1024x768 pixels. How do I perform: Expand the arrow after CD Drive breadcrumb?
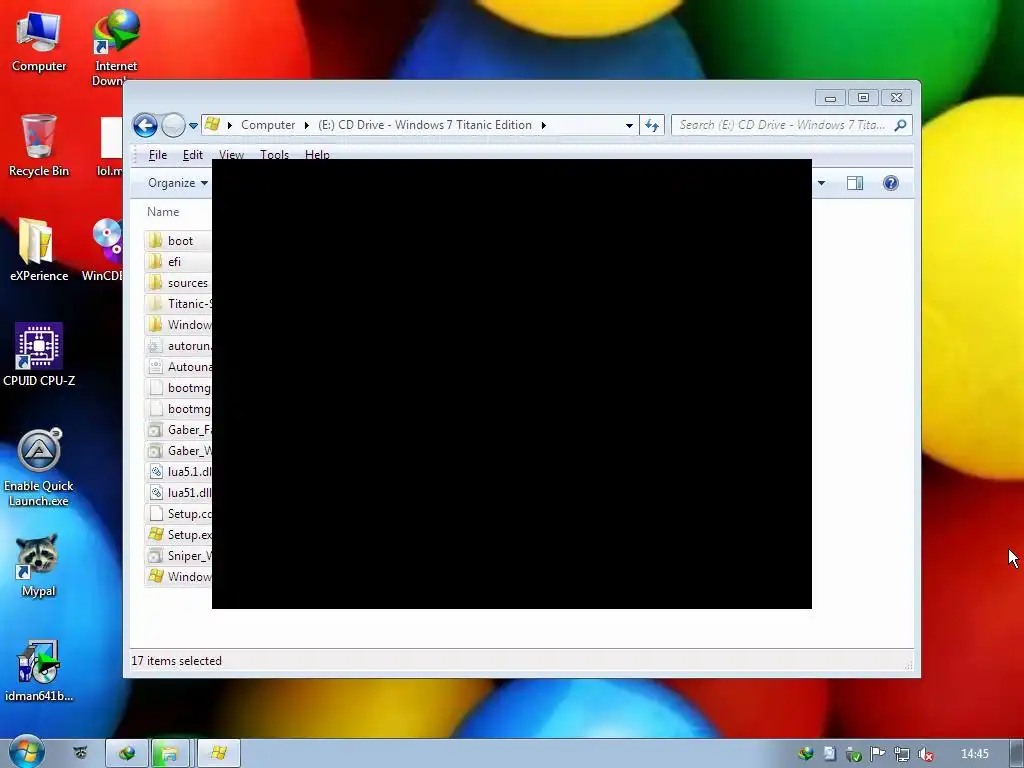click(543, 125)
